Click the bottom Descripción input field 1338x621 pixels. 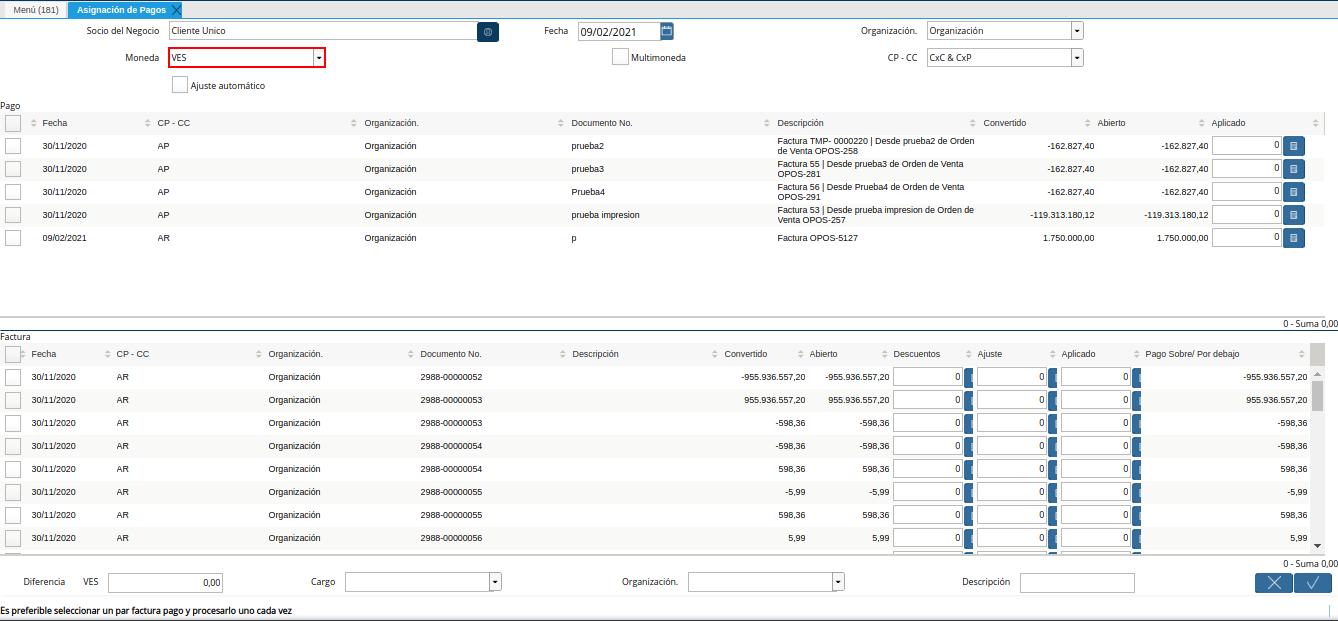(1077, 583)
